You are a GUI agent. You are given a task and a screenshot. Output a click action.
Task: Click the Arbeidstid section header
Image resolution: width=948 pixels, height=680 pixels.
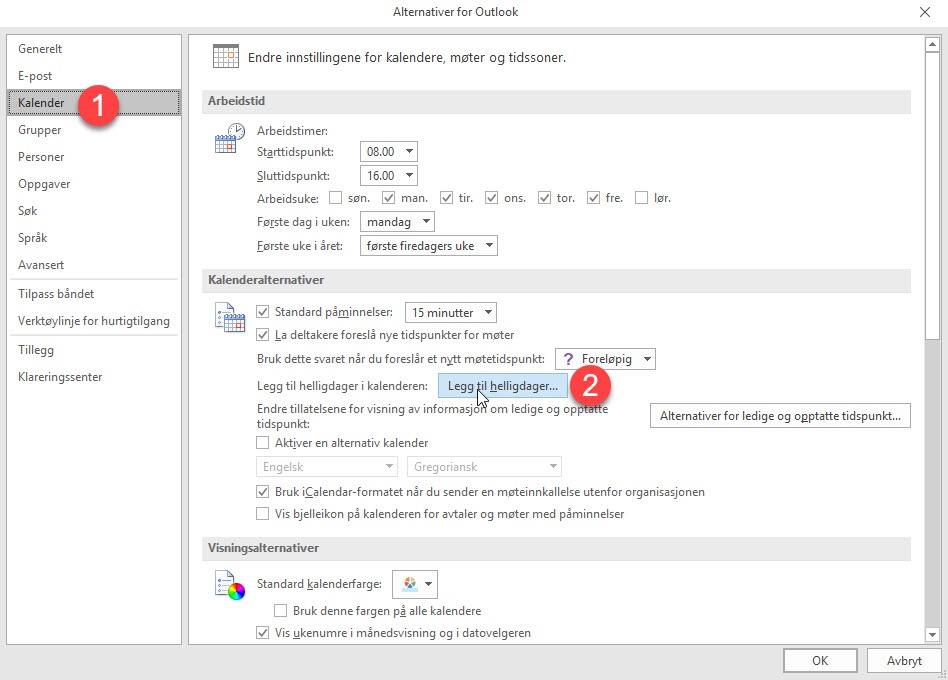pos(556,101)
